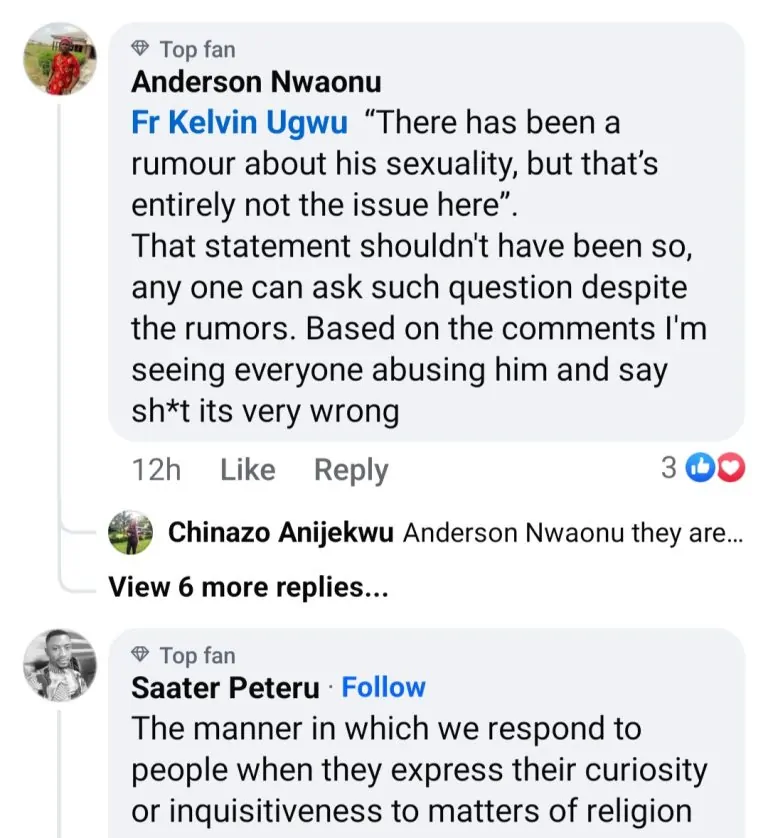Like Anderson Nwaonu's comment
The width and height of the screenshot is (768, 838).
tap(247, 469)
